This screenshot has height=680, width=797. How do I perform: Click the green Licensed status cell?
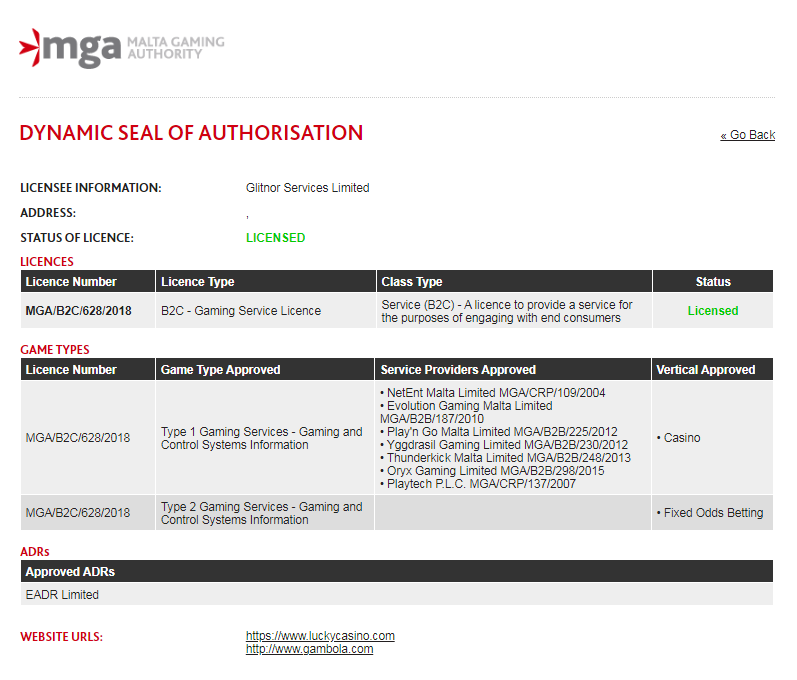tap(713, 311)
